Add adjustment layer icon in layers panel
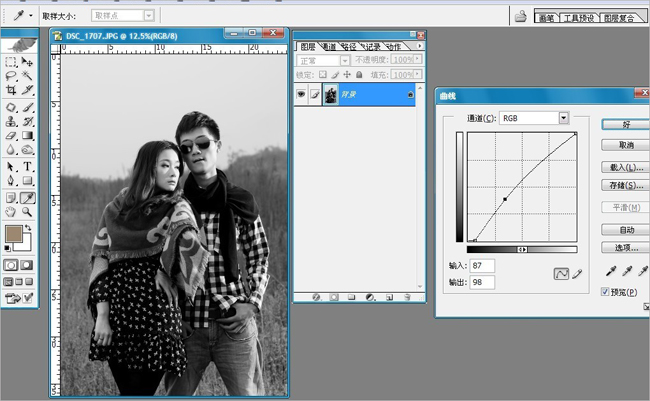650x401 pixels. pos(370,297)
